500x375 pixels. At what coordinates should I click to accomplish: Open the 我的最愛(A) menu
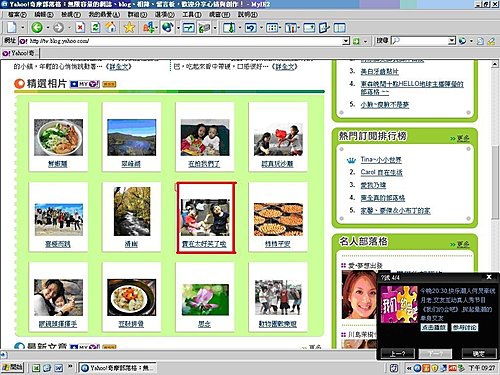point(104,15)
